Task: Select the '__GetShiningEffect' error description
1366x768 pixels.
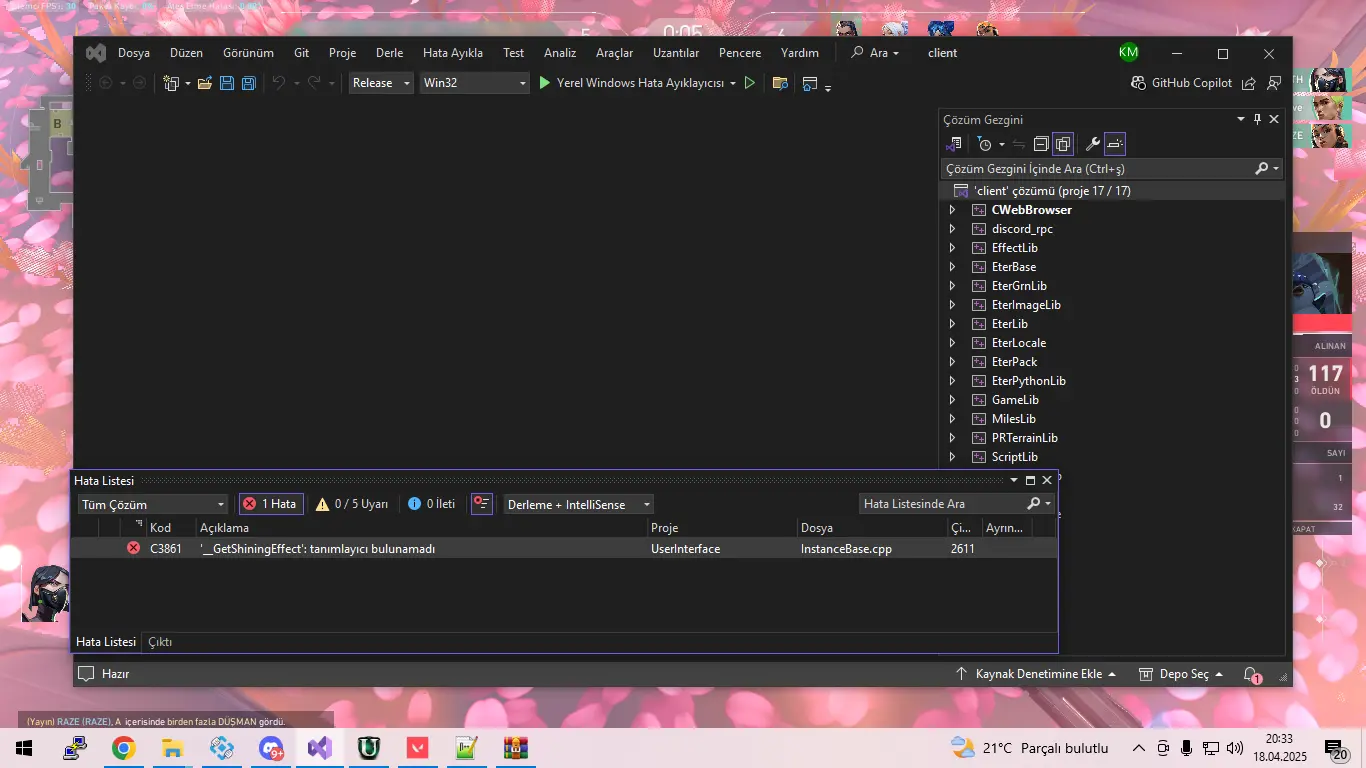Action: (317, 549)
